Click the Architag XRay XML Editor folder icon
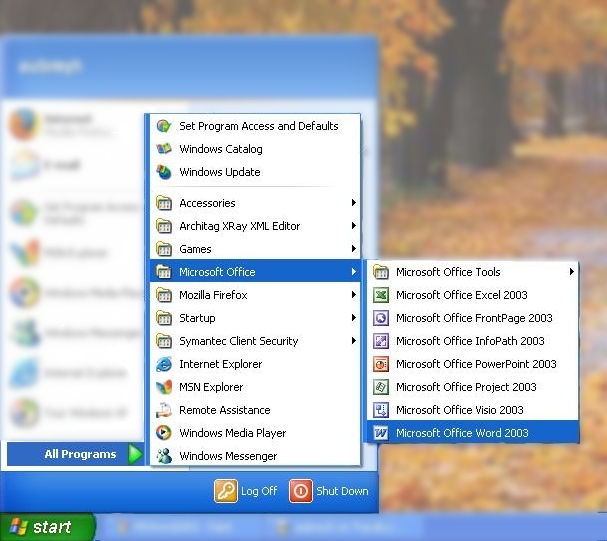Screen dimensions: 607x541 (x=164, y=226)
